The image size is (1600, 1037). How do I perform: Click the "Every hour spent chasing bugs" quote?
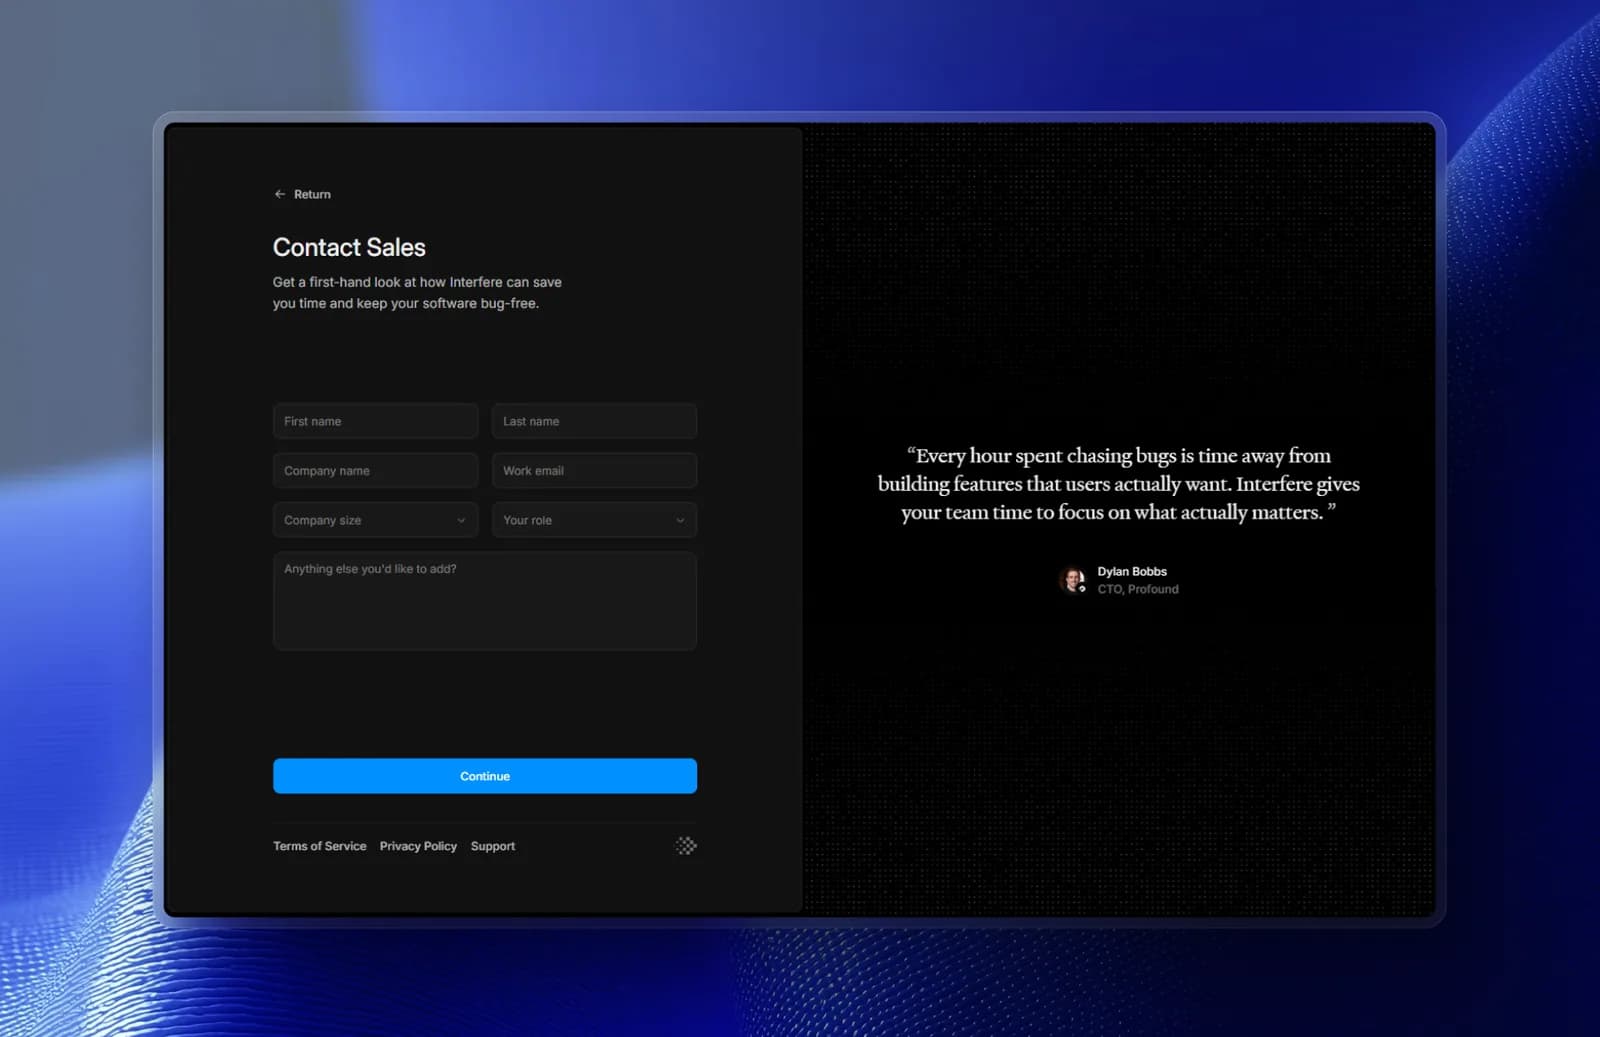click(x=1119, y=484)
